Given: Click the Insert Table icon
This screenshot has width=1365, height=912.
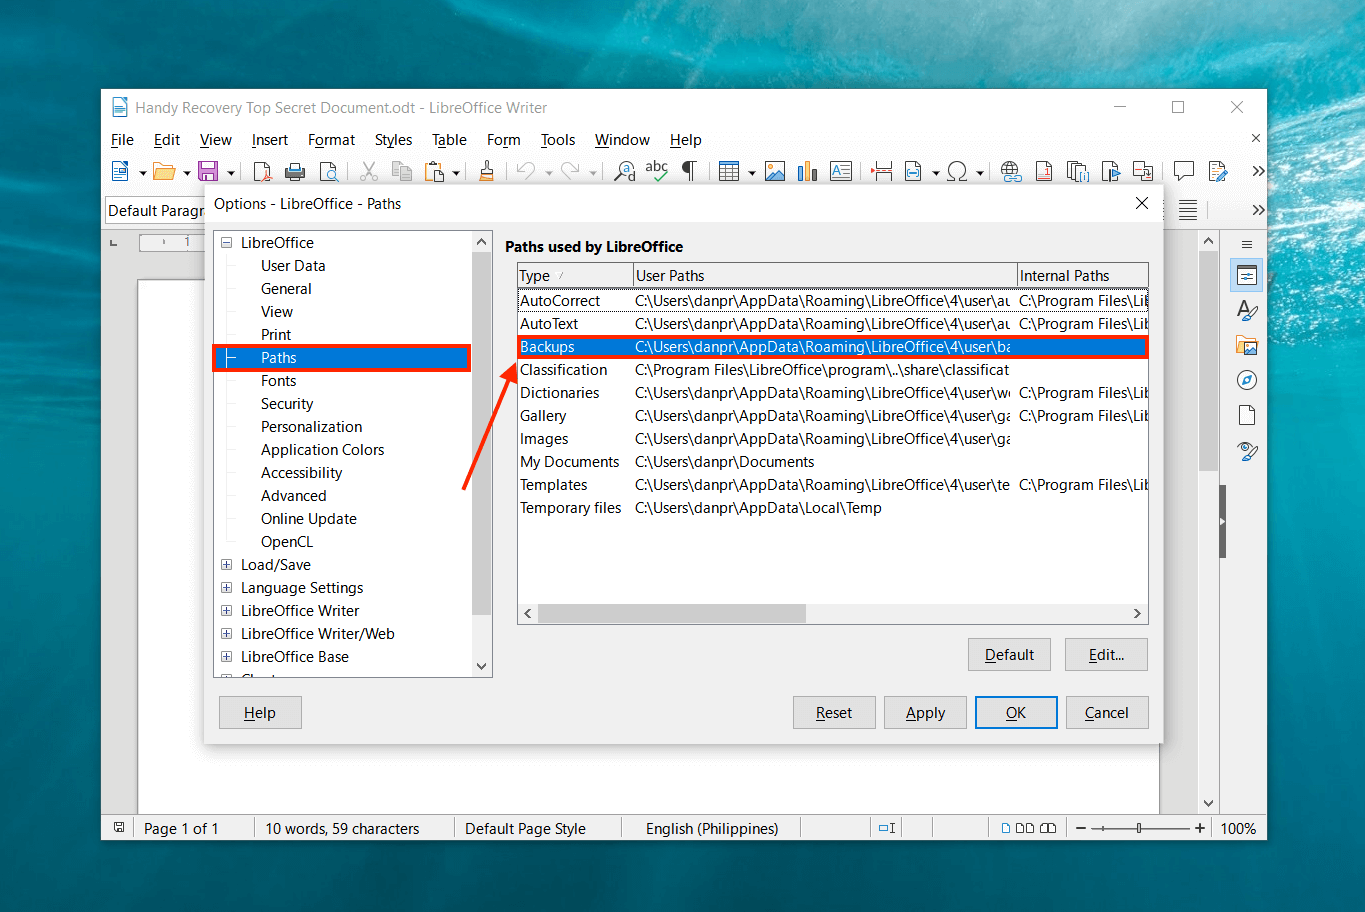Looking at the screenshot, I should tap(729, 171).
